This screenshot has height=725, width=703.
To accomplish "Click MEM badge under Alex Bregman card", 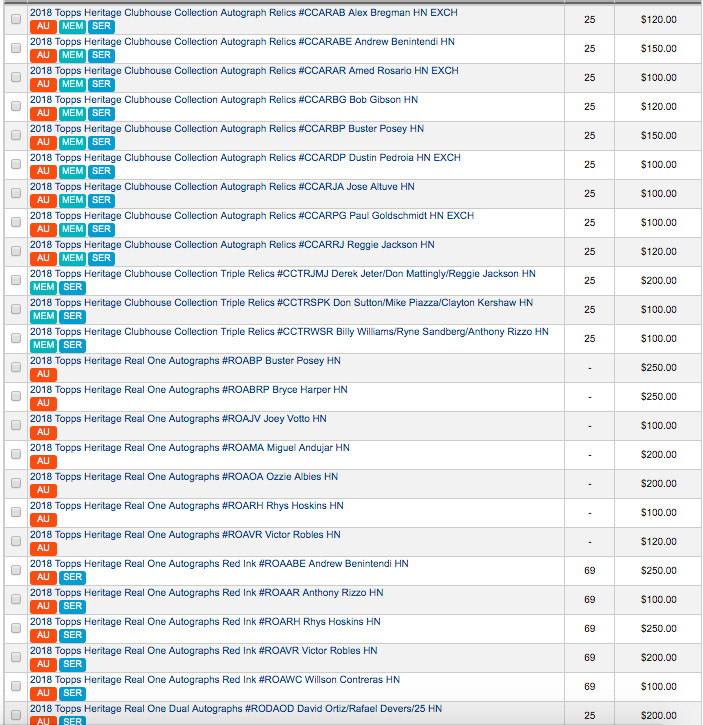I will pos(72,26).
